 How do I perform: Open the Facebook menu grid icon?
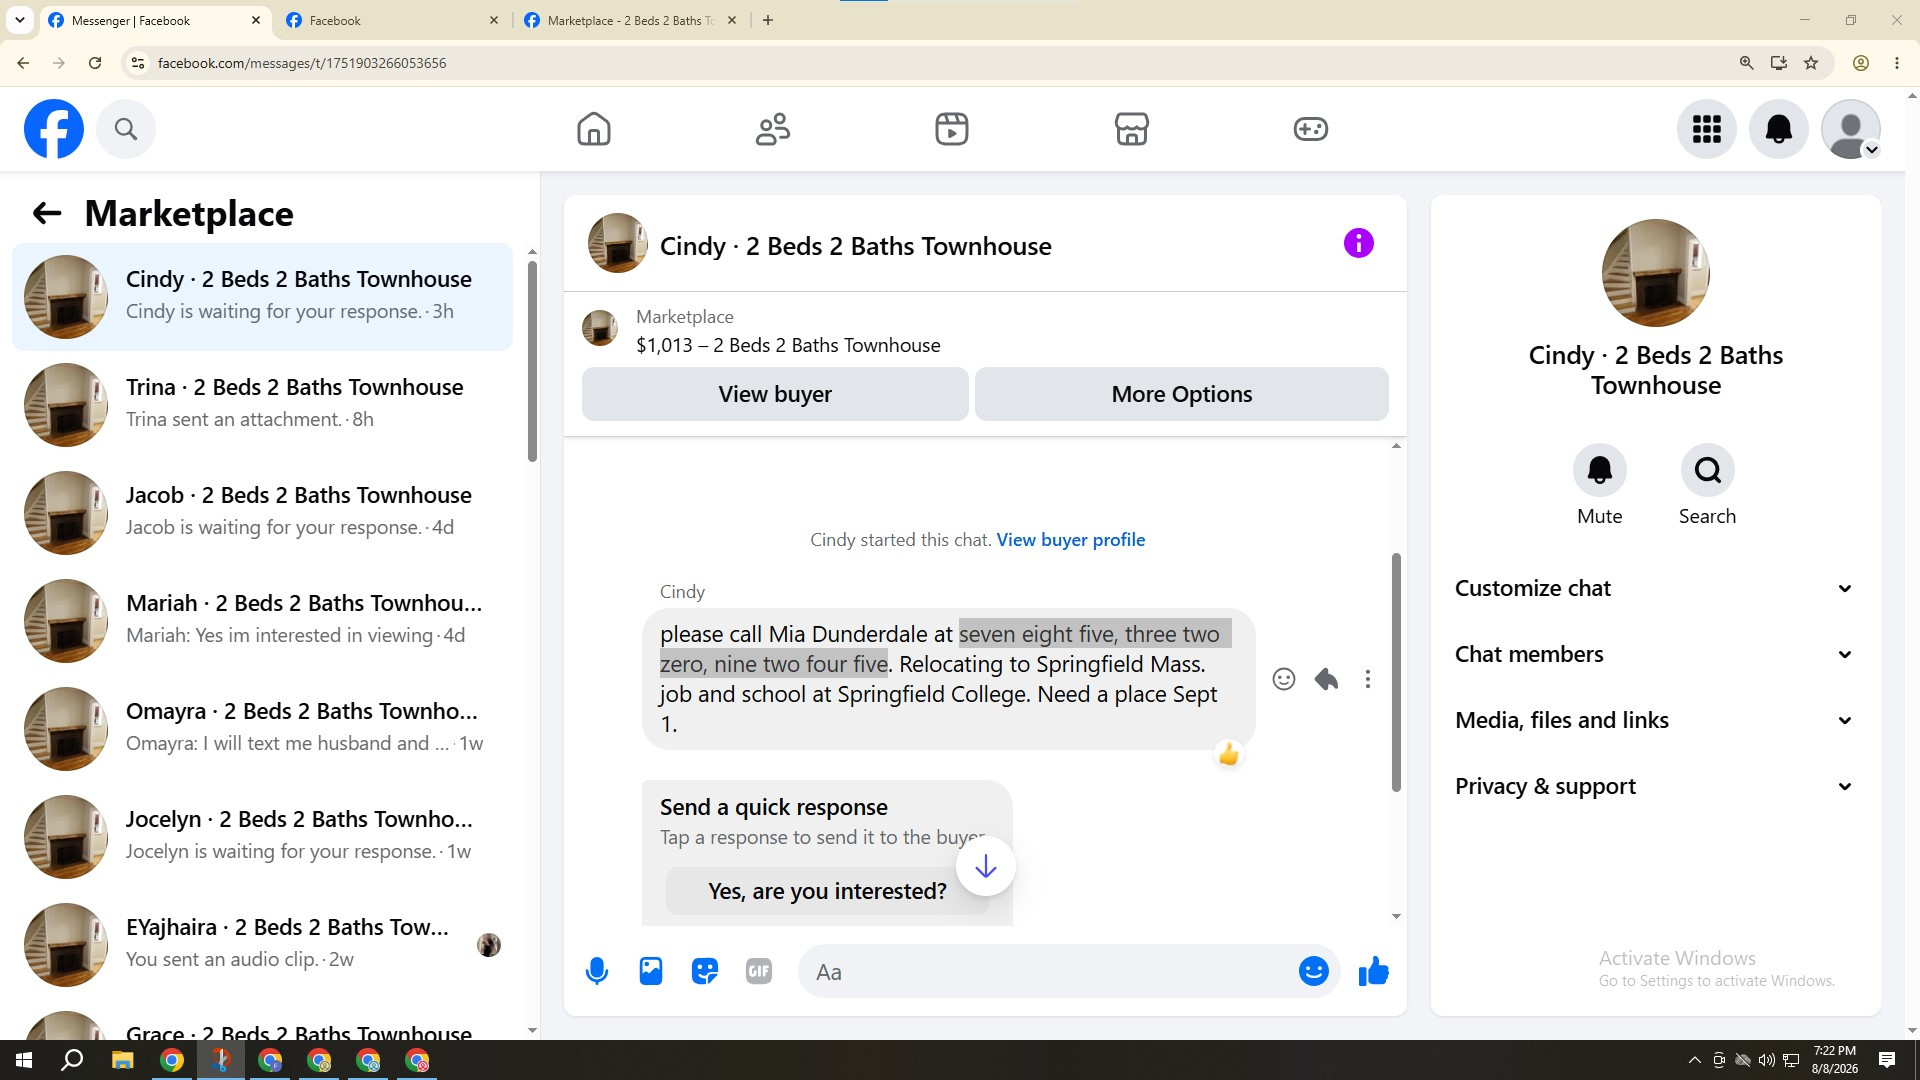(x=1707, y=129)
